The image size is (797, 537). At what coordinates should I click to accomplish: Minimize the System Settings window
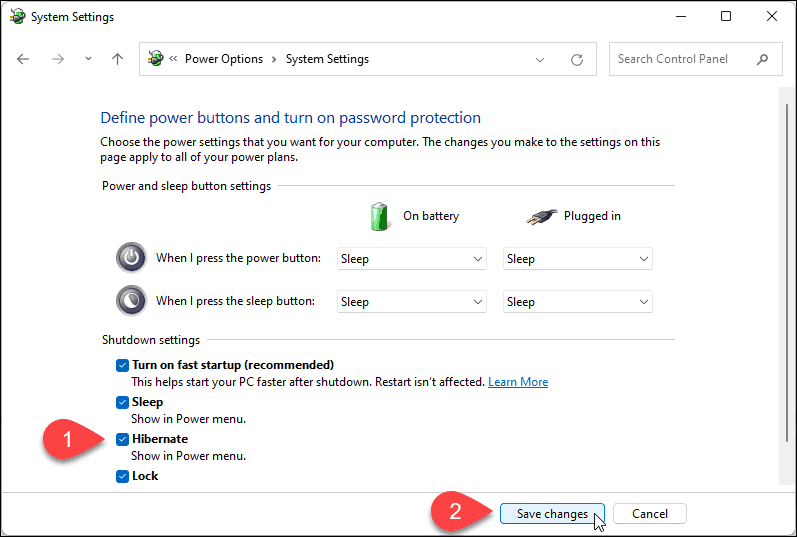pos(681,17)
